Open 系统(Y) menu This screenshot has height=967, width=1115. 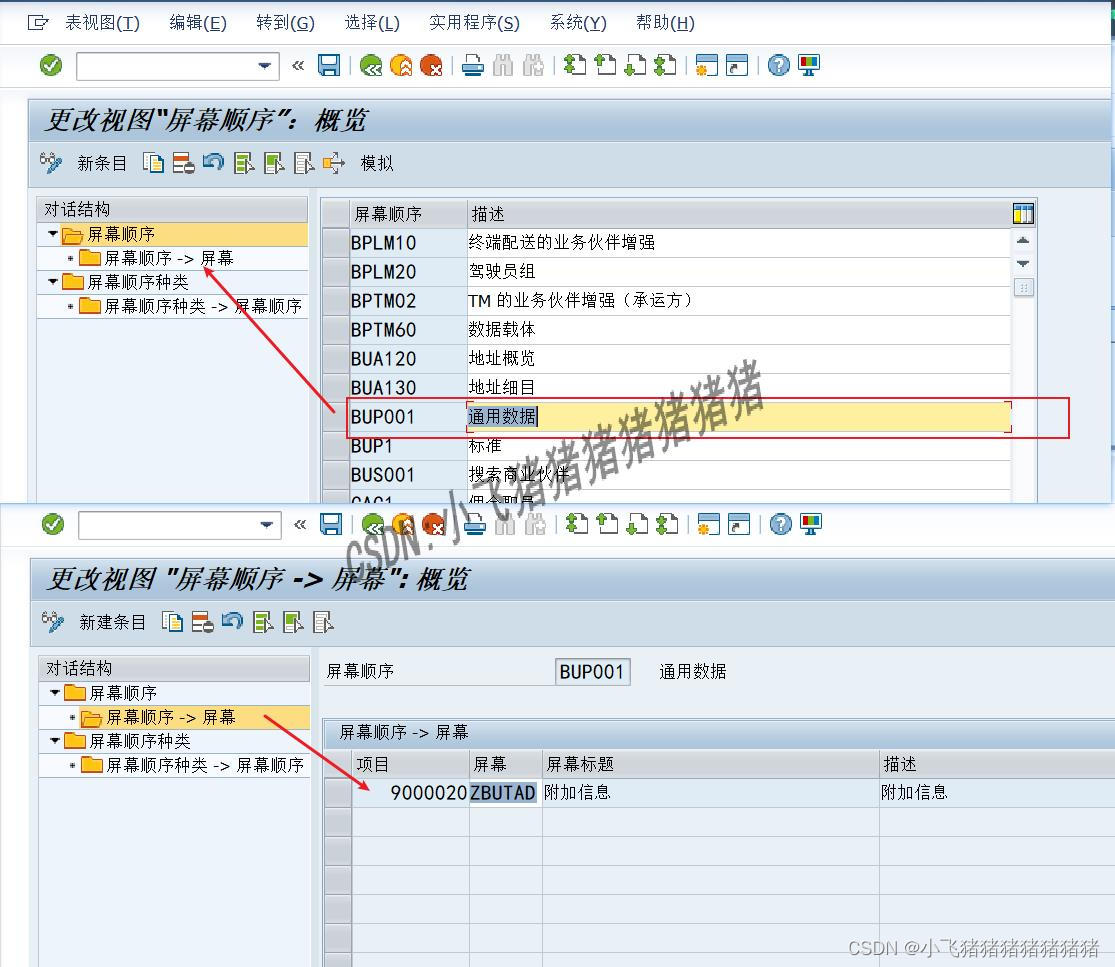[x=578, y=23]
